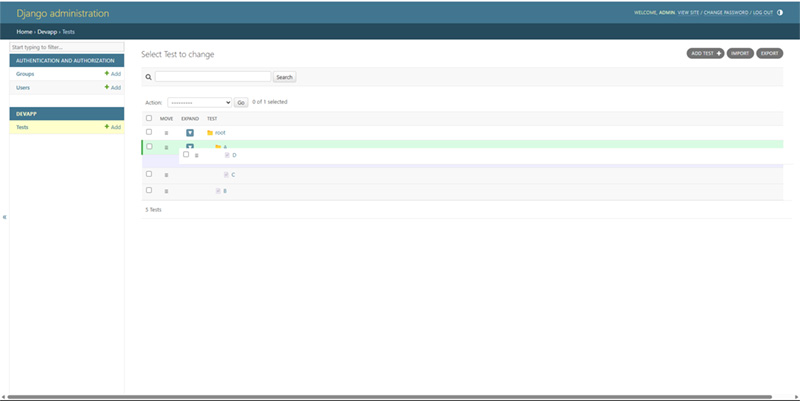The width and height of the screenshot is (800, 401).
Task: Click the yellow folder icon beside root
Action: 210,133
